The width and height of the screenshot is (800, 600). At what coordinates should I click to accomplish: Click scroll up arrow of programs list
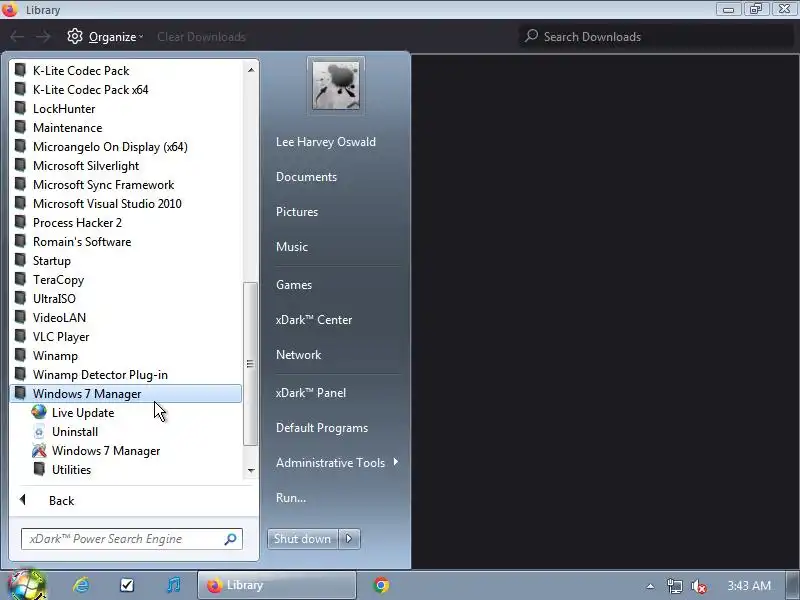coord(251,69)
